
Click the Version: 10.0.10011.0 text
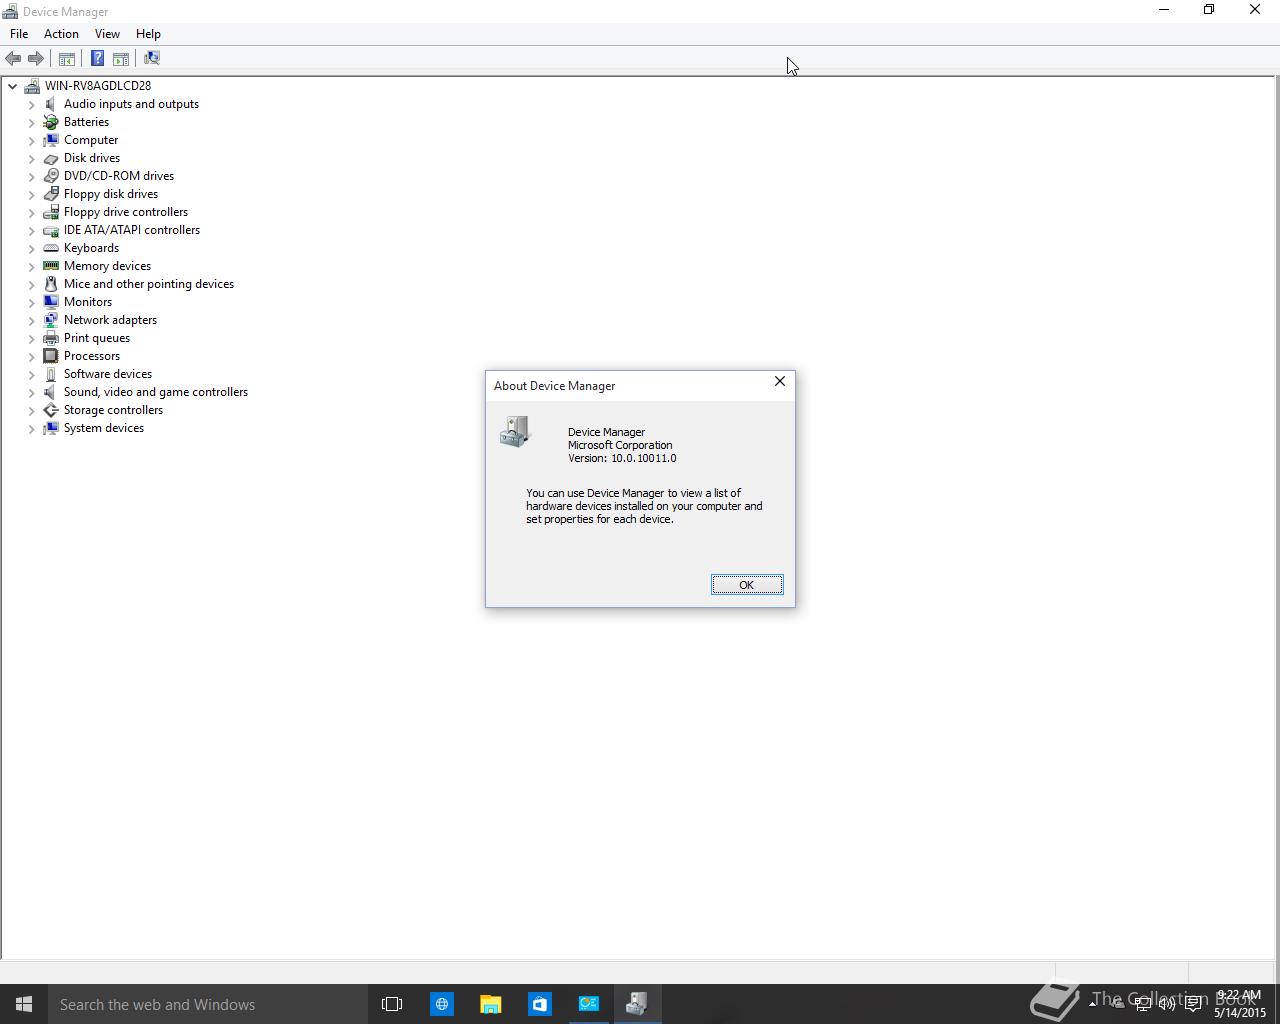click(x=622, y=458)
